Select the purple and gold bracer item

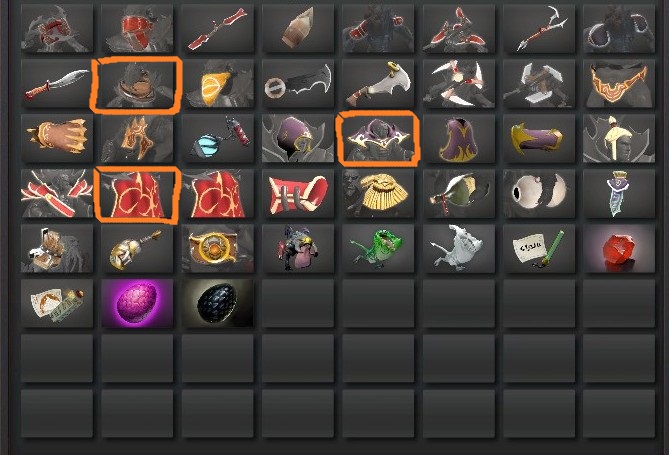(539, 139)
